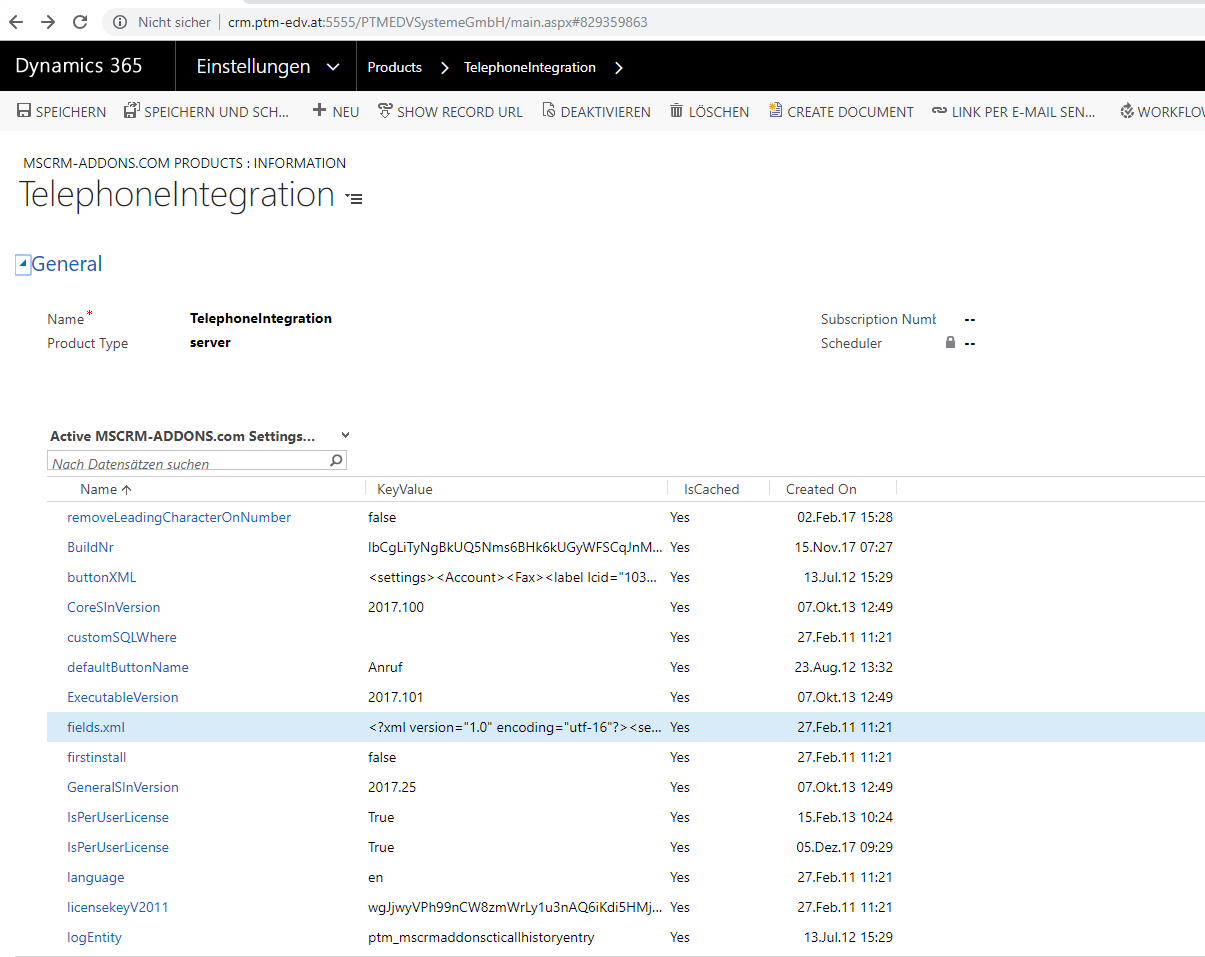Open the ExecutableVersion setting link

[x=123, y=698]
